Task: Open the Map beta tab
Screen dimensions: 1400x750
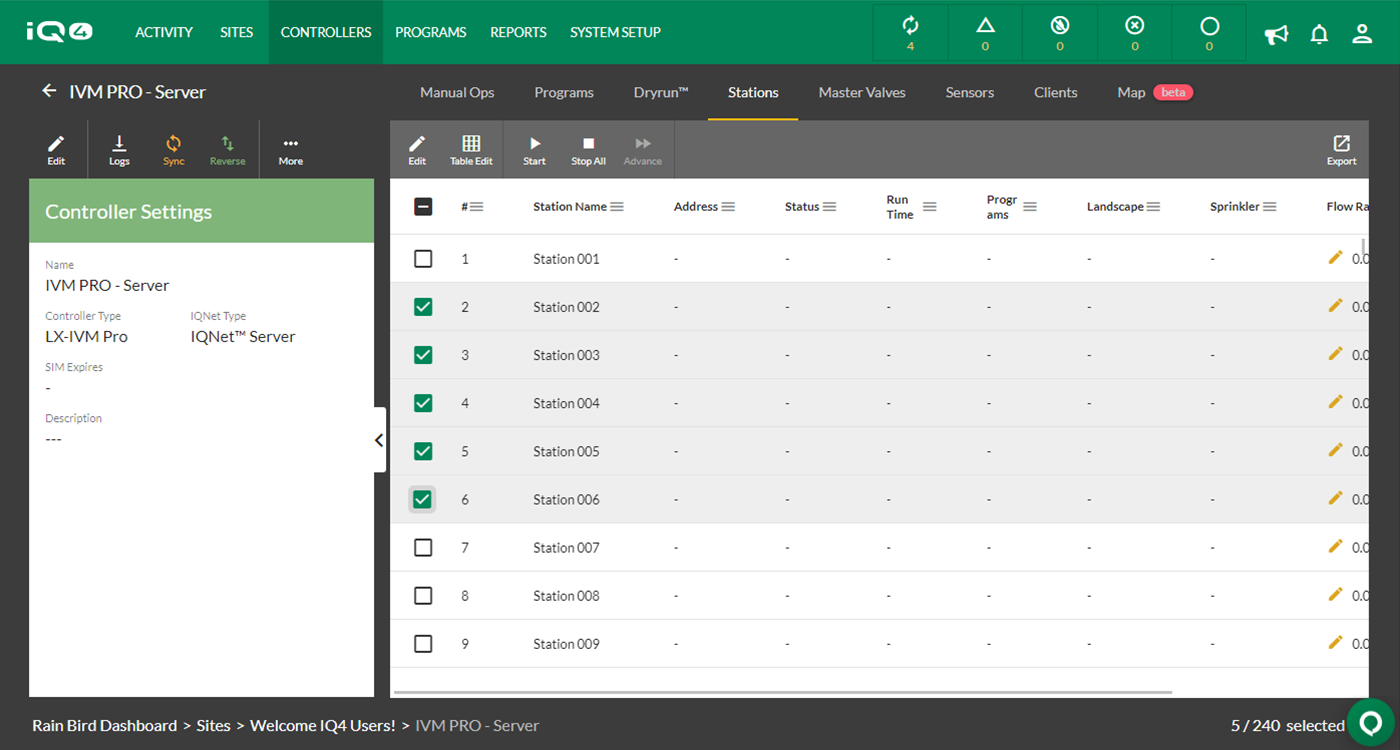Action: coord(1155,92)
